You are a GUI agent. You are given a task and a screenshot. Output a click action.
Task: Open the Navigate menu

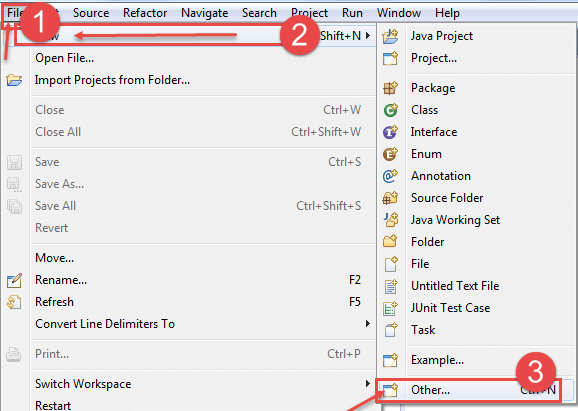point(205,13)
